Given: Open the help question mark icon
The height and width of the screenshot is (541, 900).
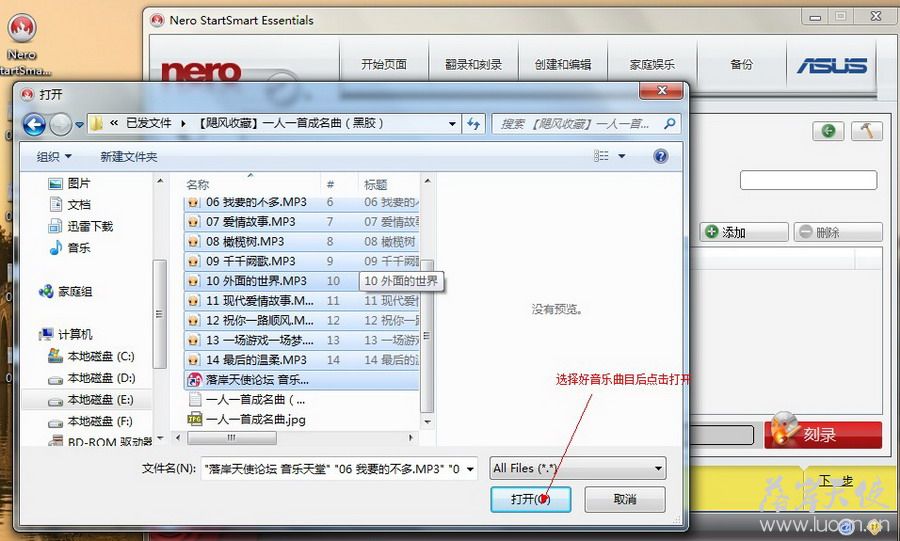Looking at the screenshot, I should [x=661, y=156].
